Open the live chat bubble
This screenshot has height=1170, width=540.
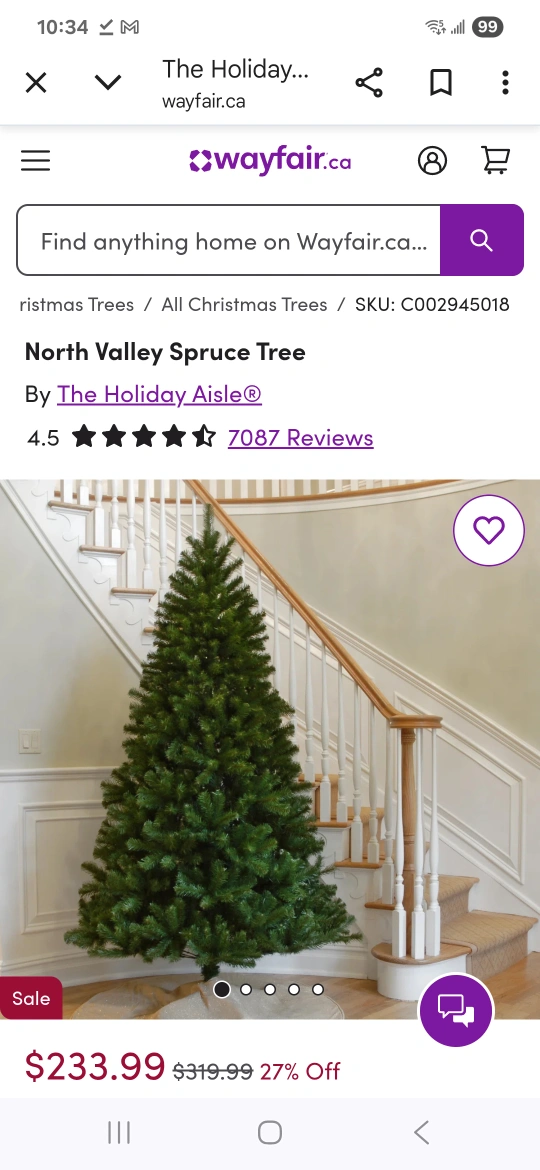click(456, 1010)
